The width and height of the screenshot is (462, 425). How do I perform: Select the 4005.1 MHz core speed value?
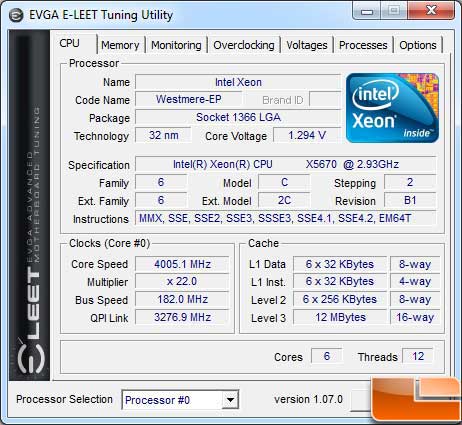click(x=182, y=264)
